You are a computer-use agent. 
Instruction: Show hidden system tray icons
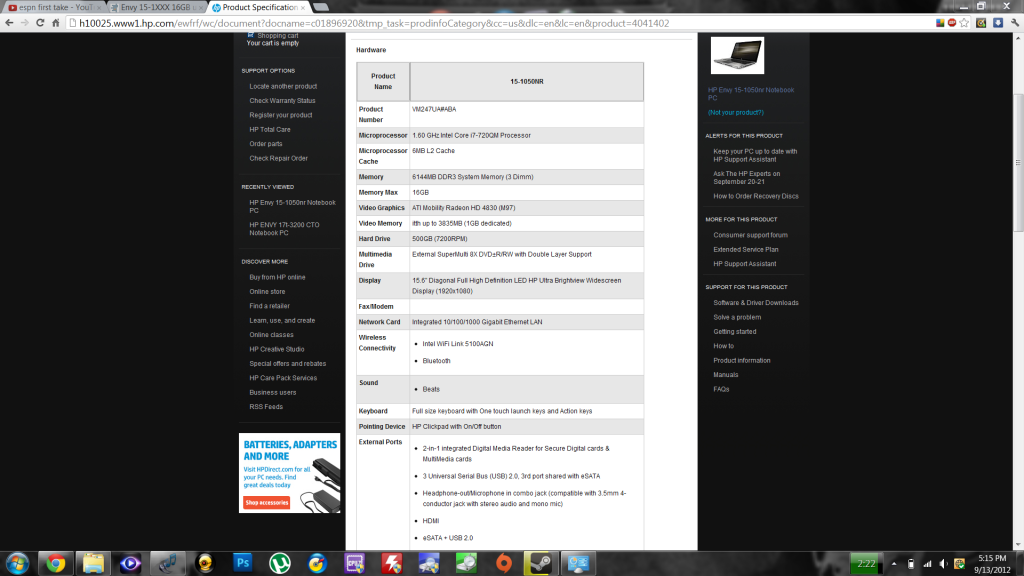(x=894, y=564)
